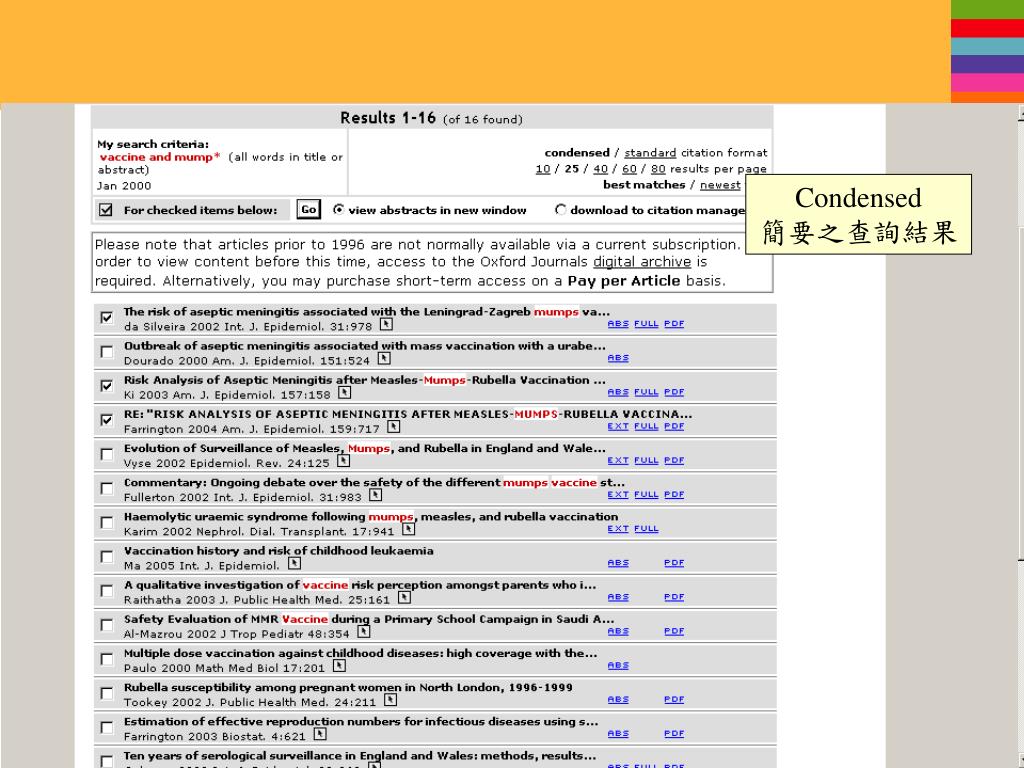
Task: Open PDF link for Ki 2003
Action: click(x=674, y=392)
